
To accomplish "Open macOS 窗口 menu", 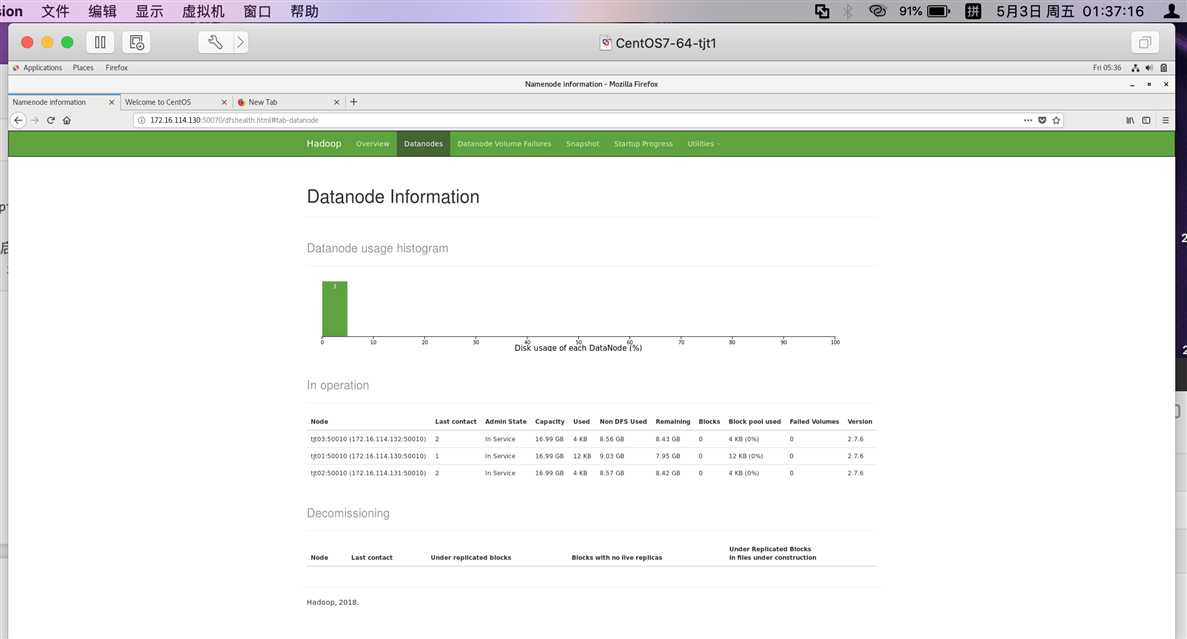I will coord(257,11).
